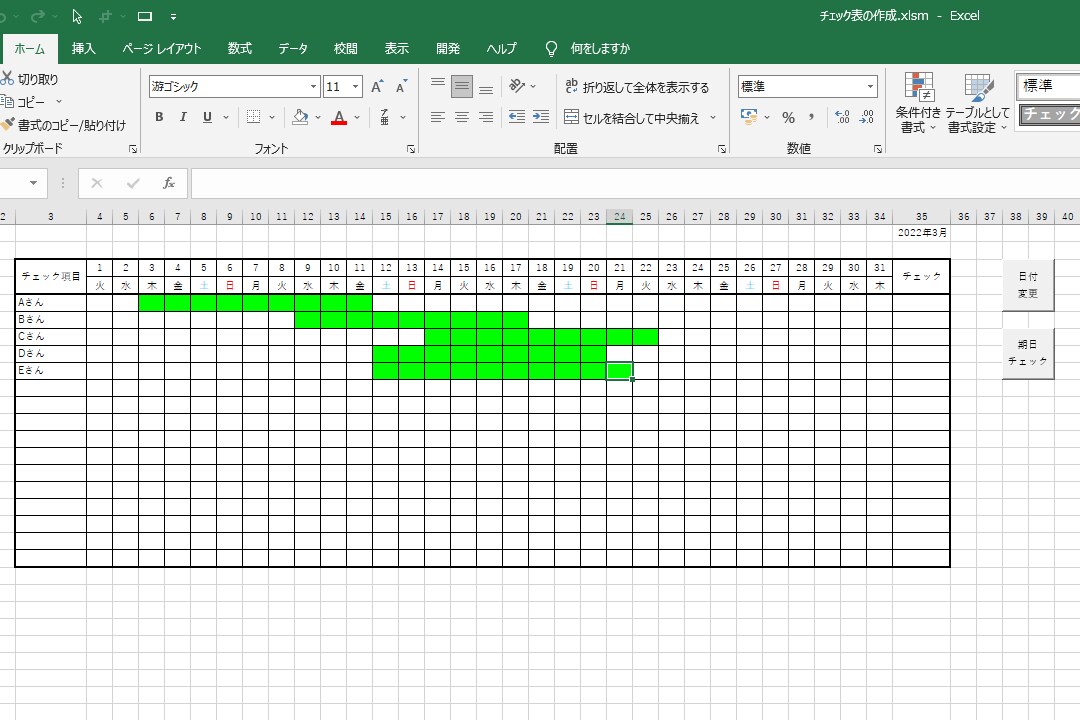The height and width of the screenshot is (720, 1080).
Task: Open the borders dropdown arrow
Action: click(x=272, y=117)
